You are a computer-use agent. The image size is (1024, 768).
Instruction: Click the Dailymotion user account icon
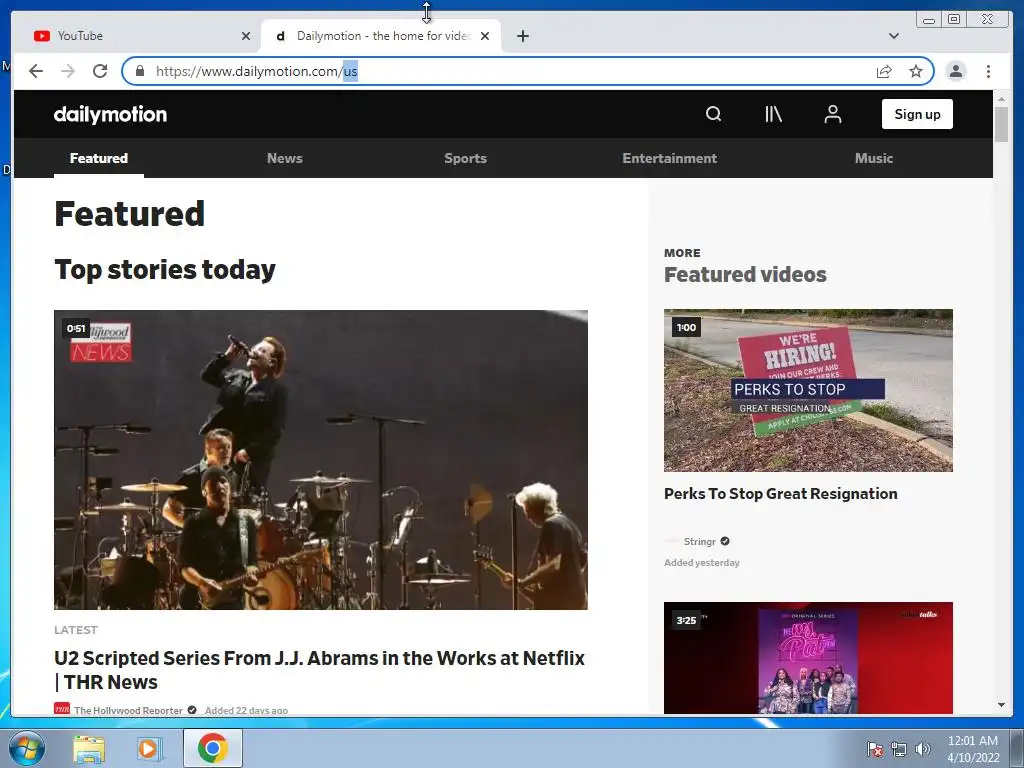click(833, 114)
